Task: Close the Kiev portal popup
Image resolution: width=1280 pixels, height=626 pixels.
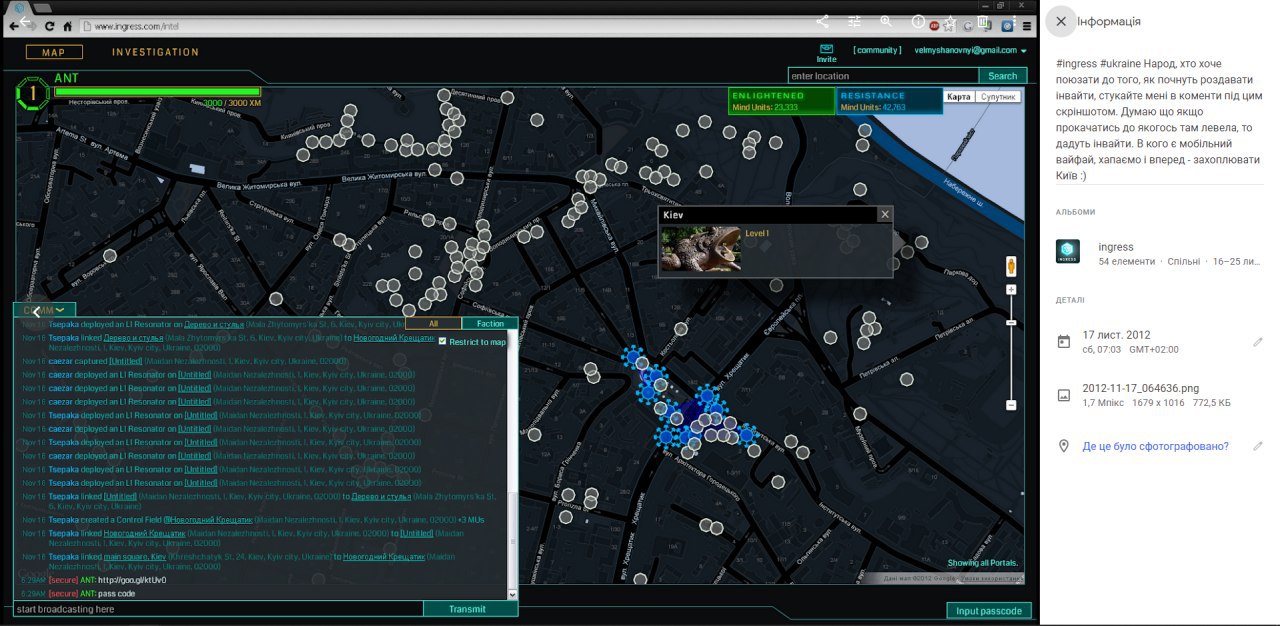Action: 884,214
